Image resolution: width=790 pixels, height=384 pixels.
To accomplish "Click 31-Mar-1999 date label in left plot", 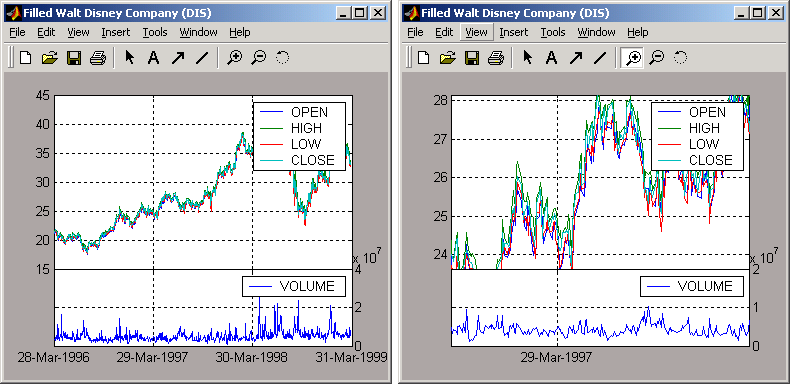I will (x=352, y=358).
